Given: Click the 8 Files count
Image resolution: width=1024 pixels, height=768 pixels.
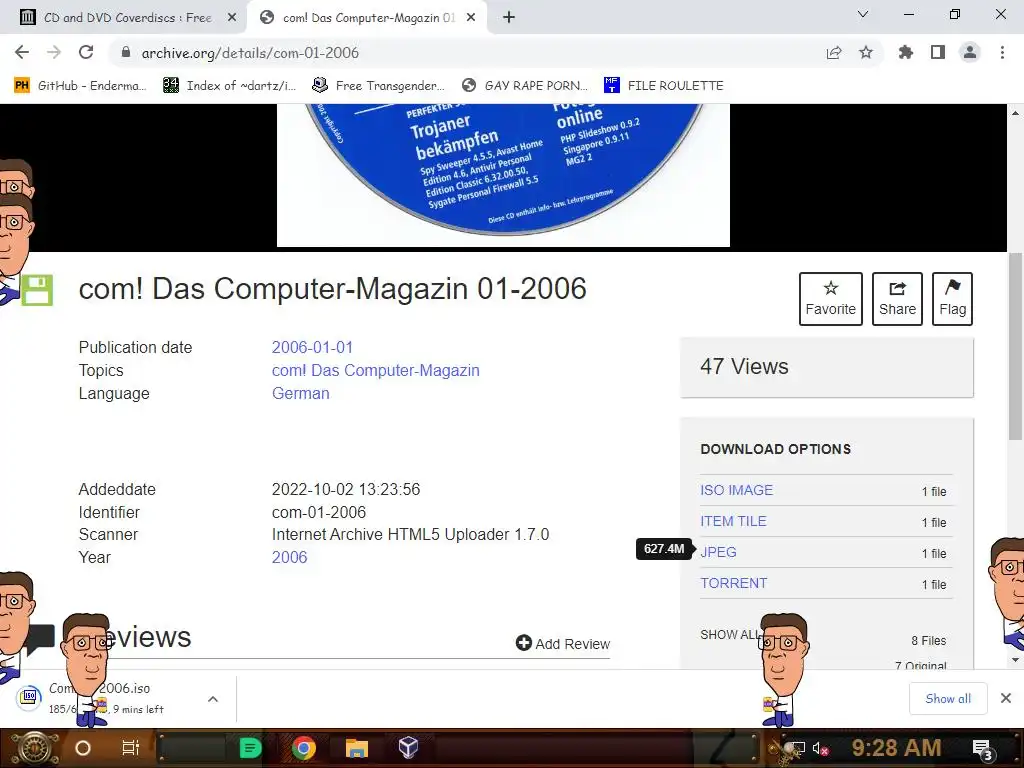Looking at the screenshot, I should click(929, 641).
